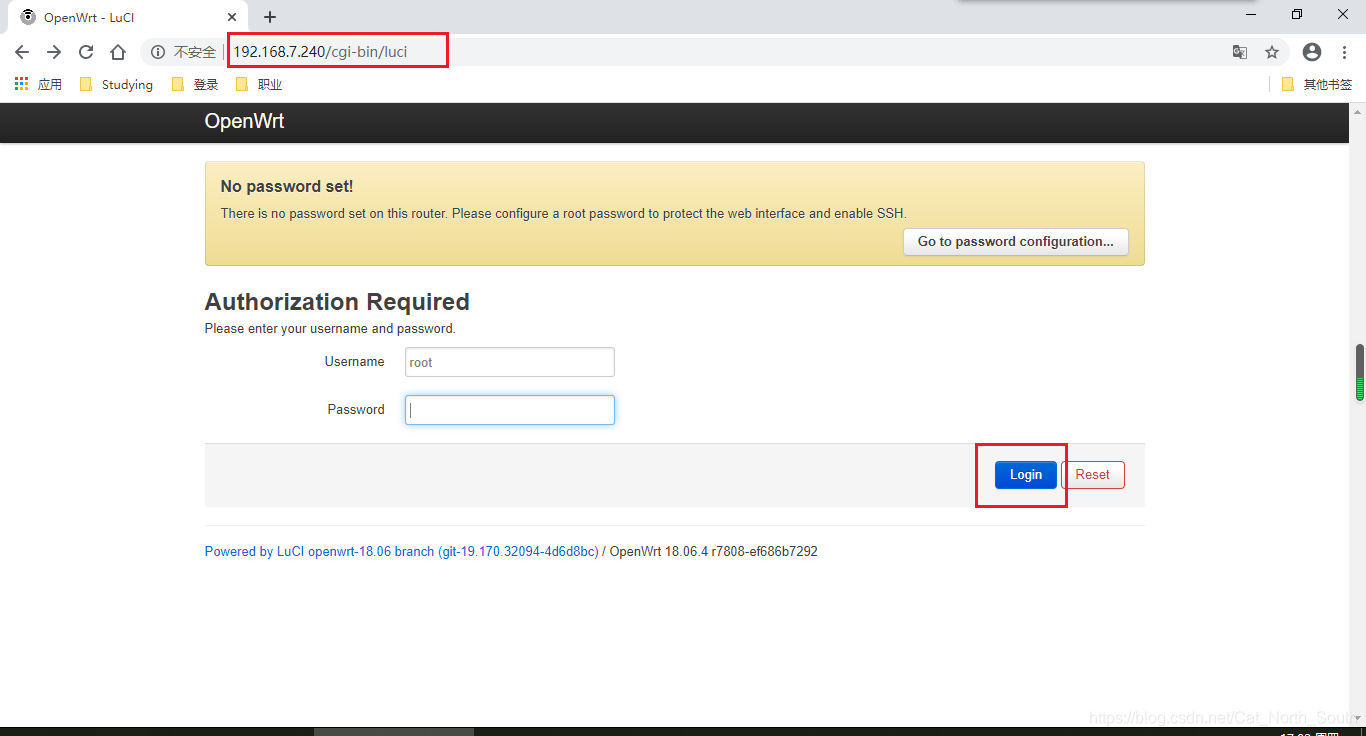This screenshot has height=736, width=1366.
Task: Close the OpenWrt - LuCI tab
Action: [x=232, y=17]
